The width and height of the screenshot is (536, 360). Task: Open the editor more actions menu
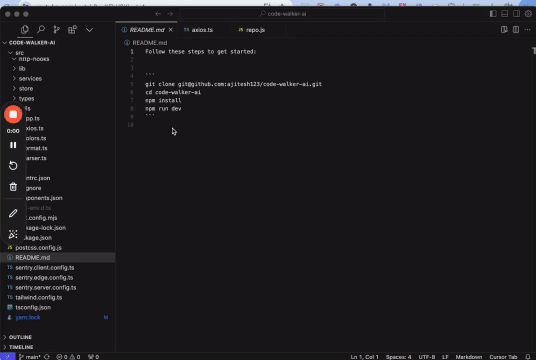[527, 30]
